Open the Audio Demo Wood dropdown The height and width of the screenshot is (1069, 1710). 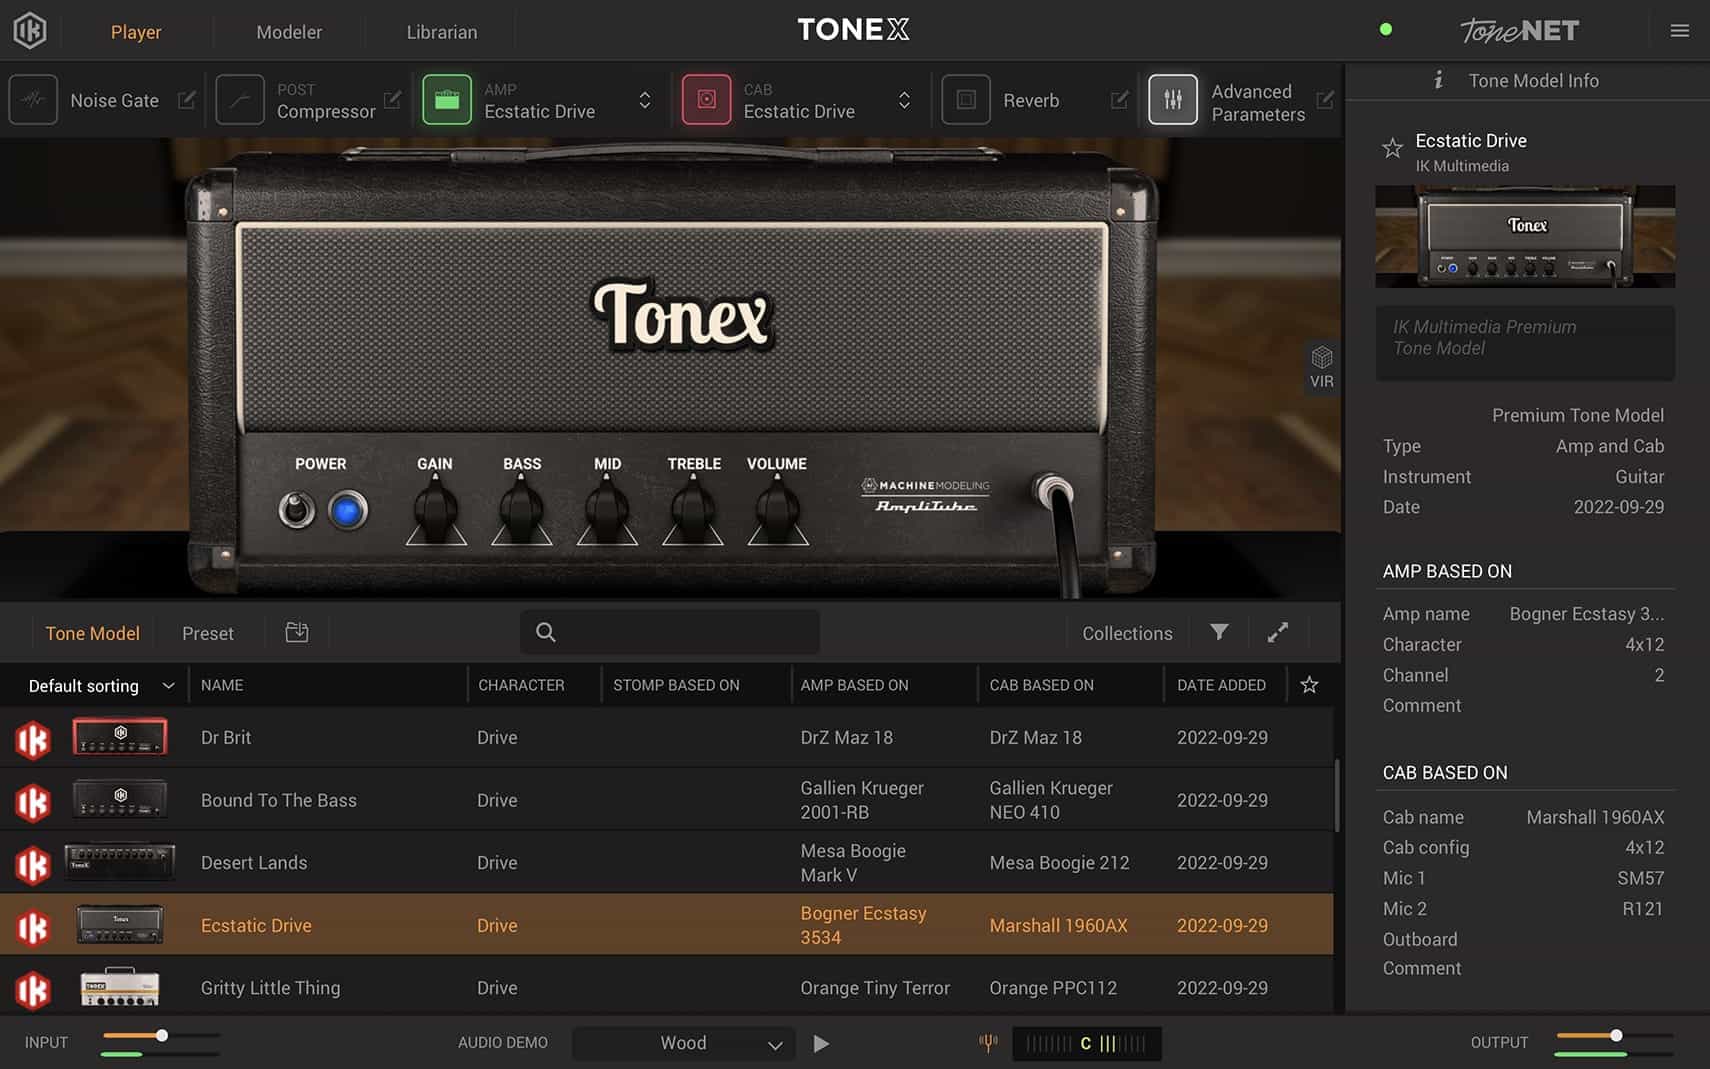coord(684,1043)
